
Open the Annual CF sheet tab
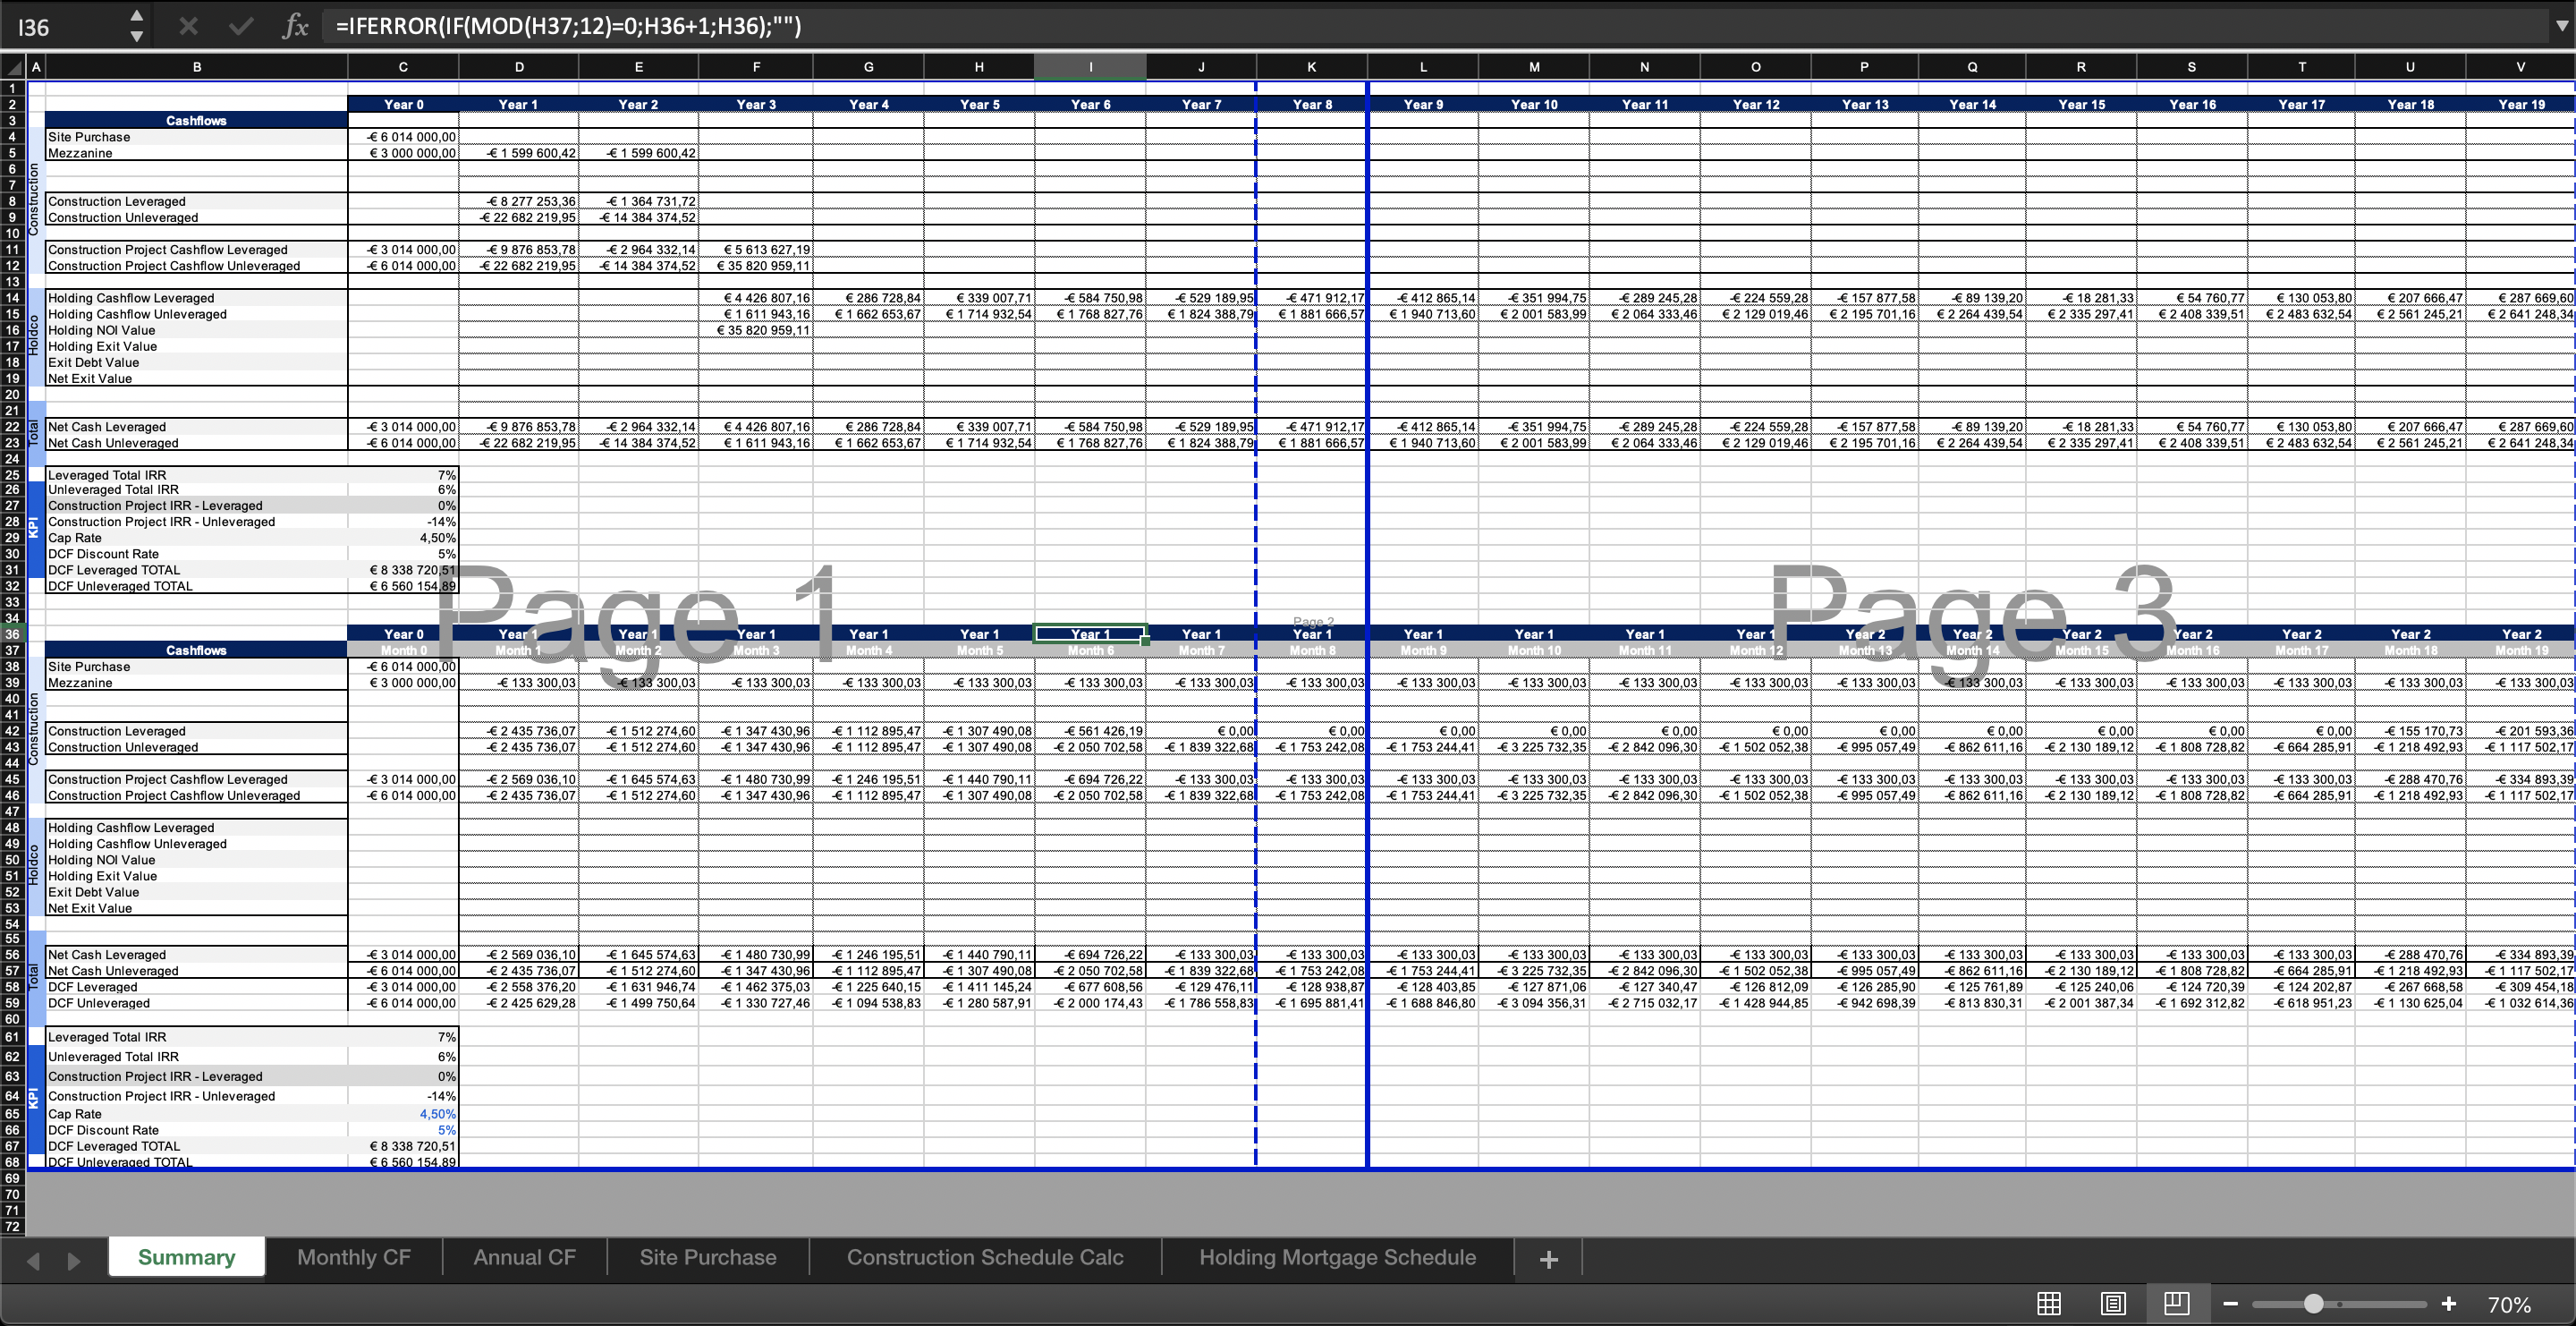tap(524, 1257)
